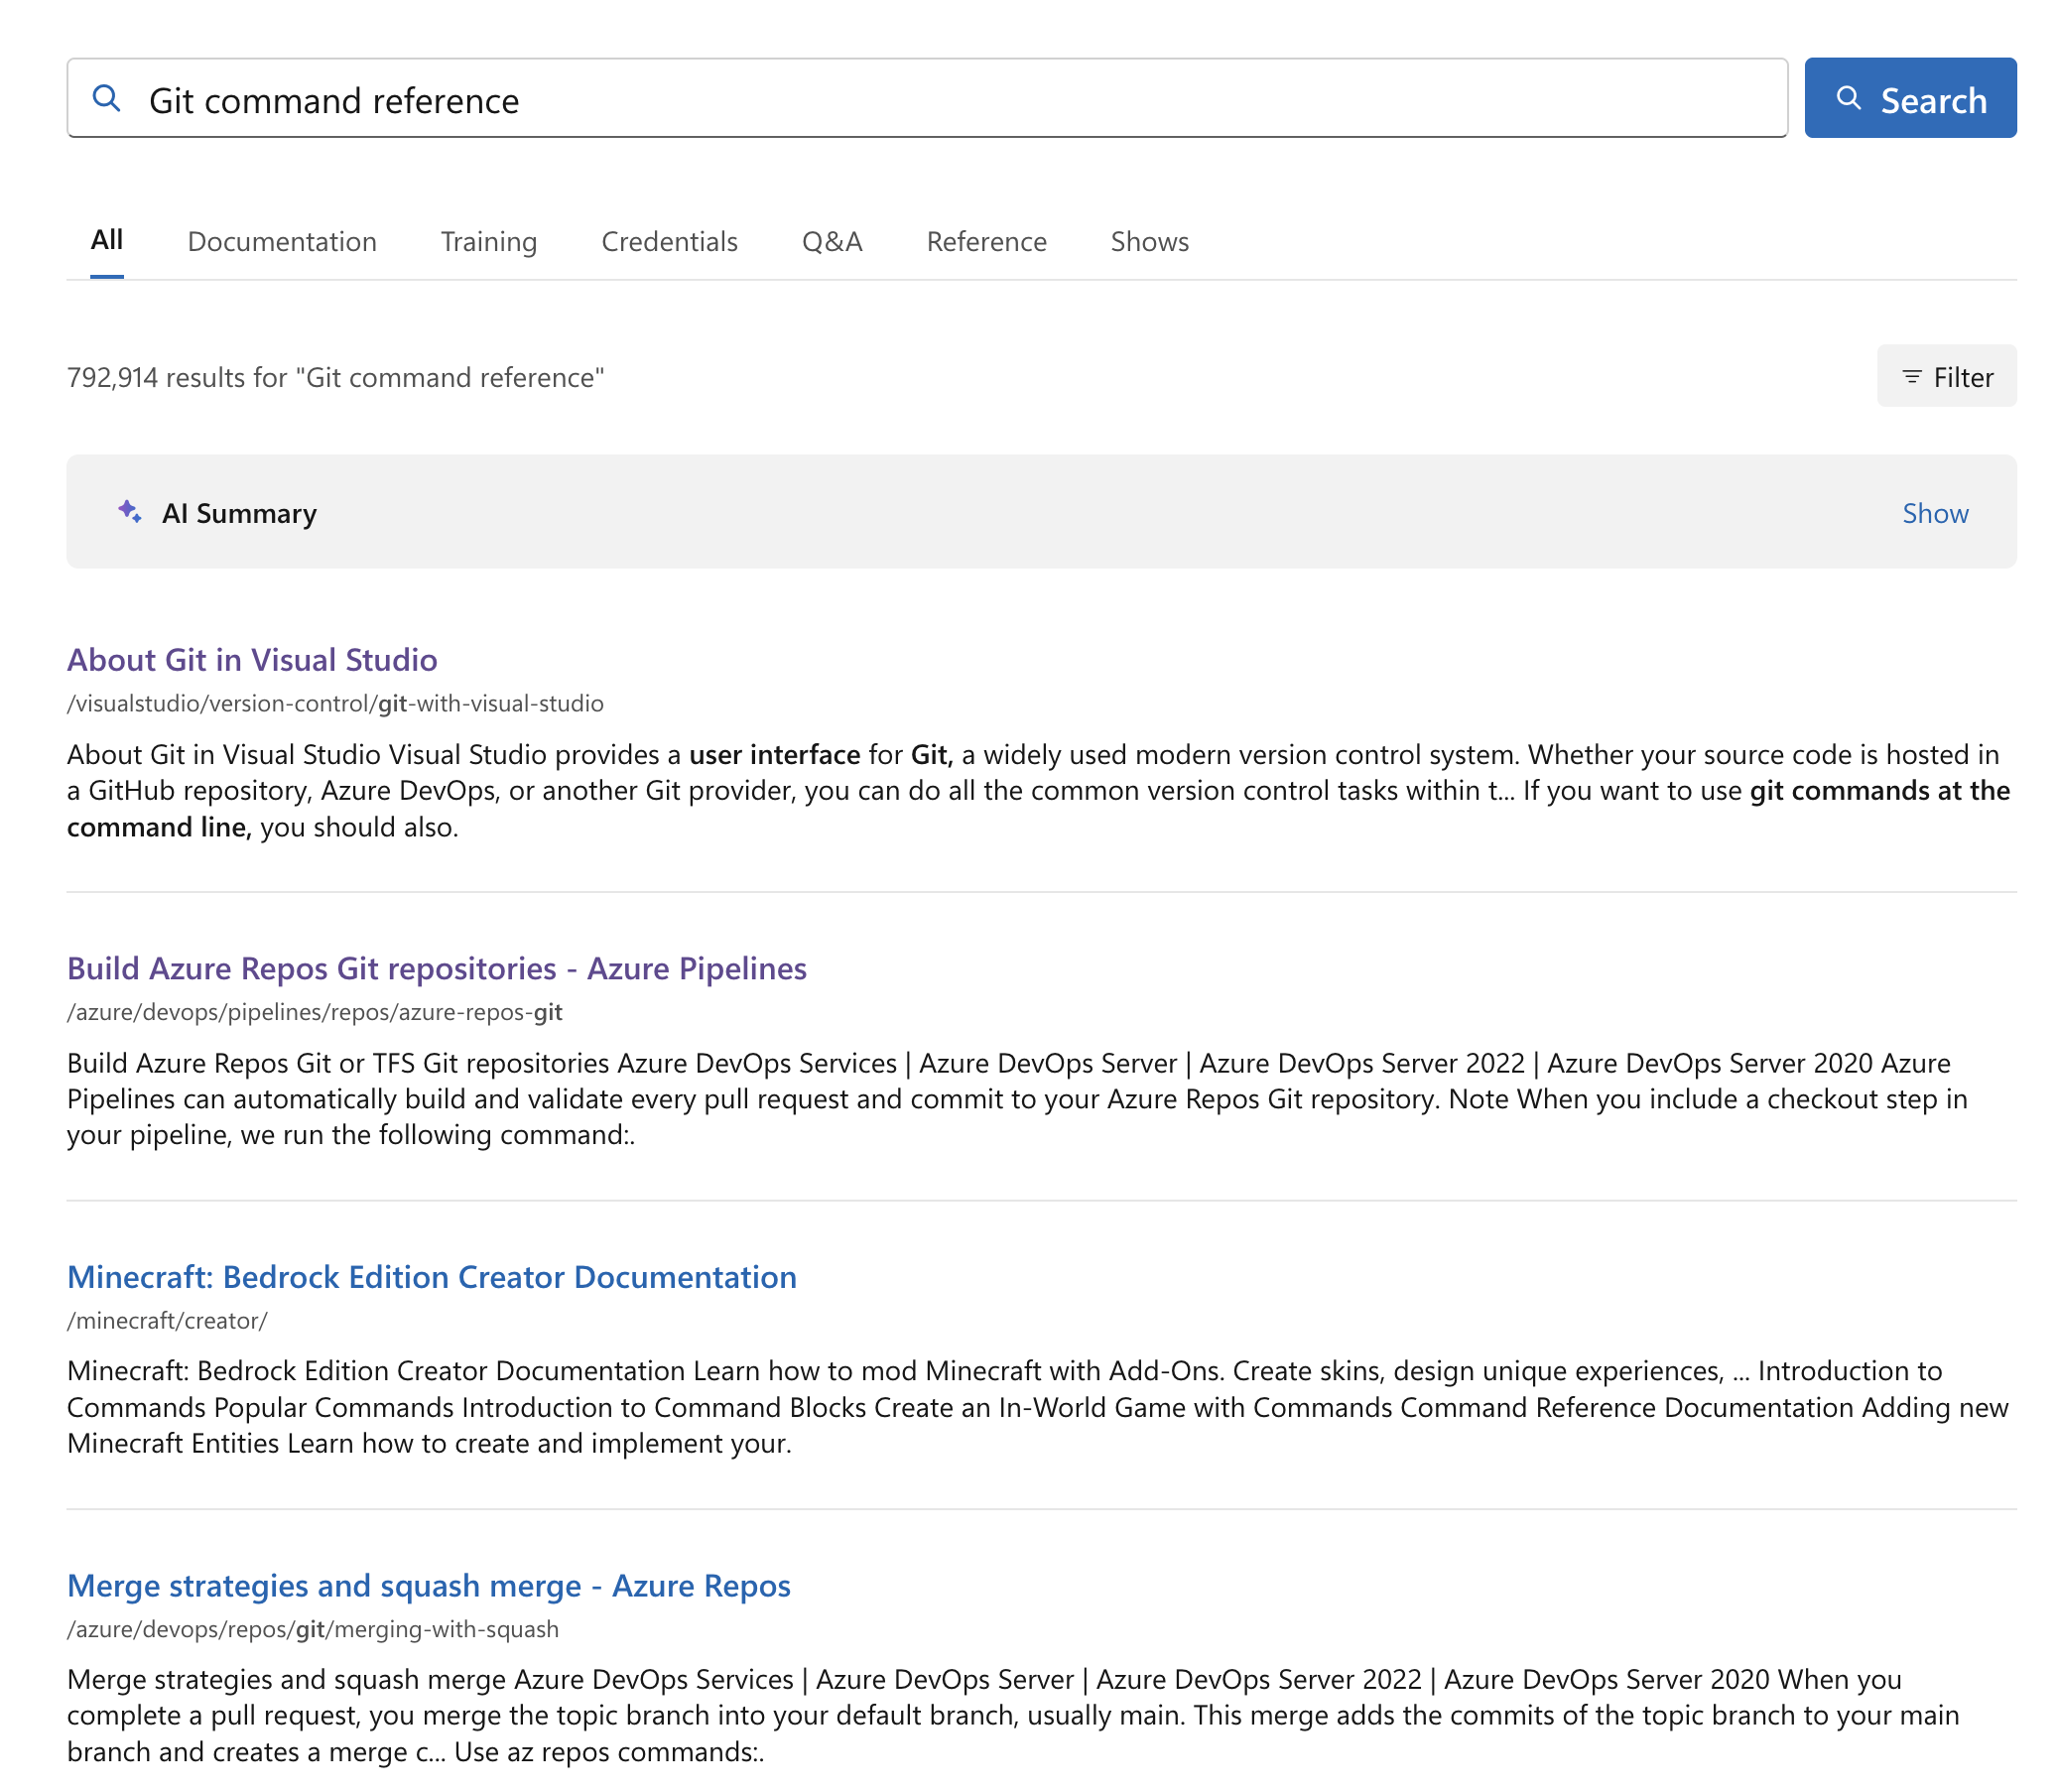Open the Q&A tab
Screen dimensions: 2058x1792
click(x=832, y=241)
